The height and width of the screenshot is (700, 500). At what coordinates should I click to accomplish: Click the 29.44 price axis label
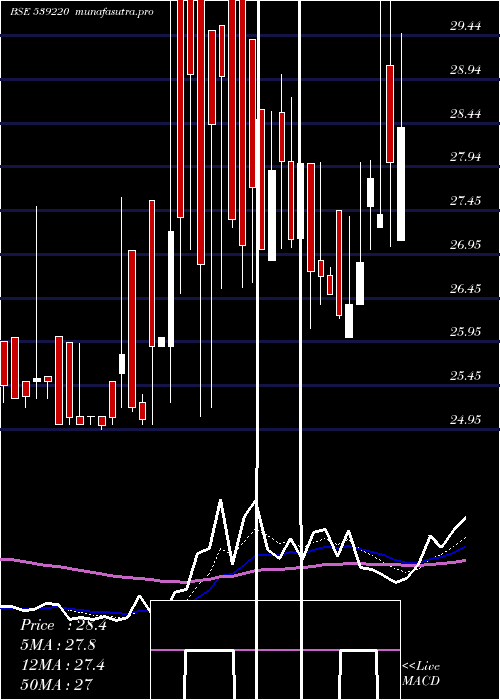point(465,26)
